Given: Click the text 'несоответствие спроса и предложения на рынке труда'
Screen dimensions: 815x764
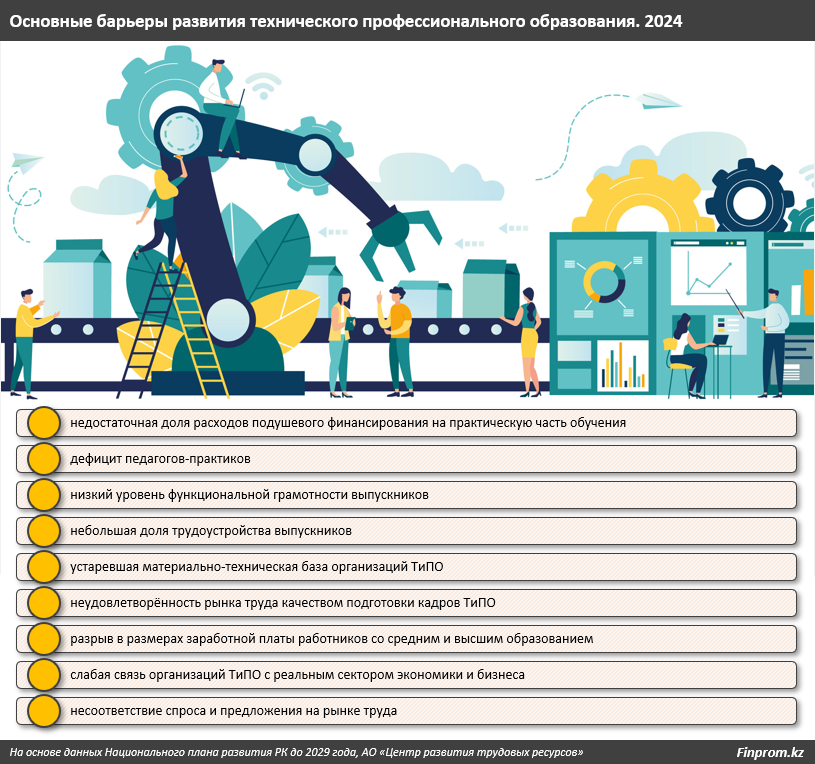Looking at the screenshot, I should (233, 710).
